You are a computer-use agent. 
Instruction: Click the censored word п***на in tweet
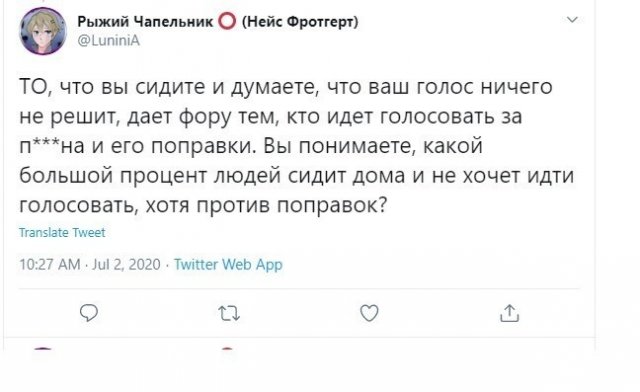[52, 146]
